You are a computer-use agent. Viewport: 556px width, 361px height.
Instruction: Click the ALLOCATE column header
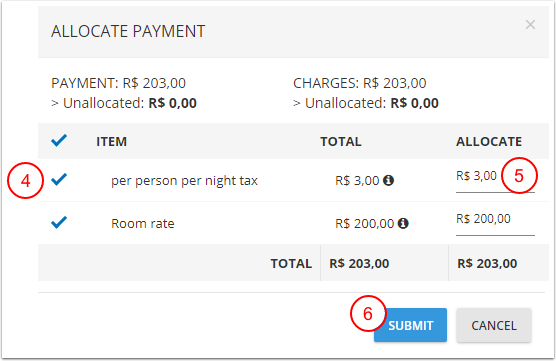coord(489,141)
